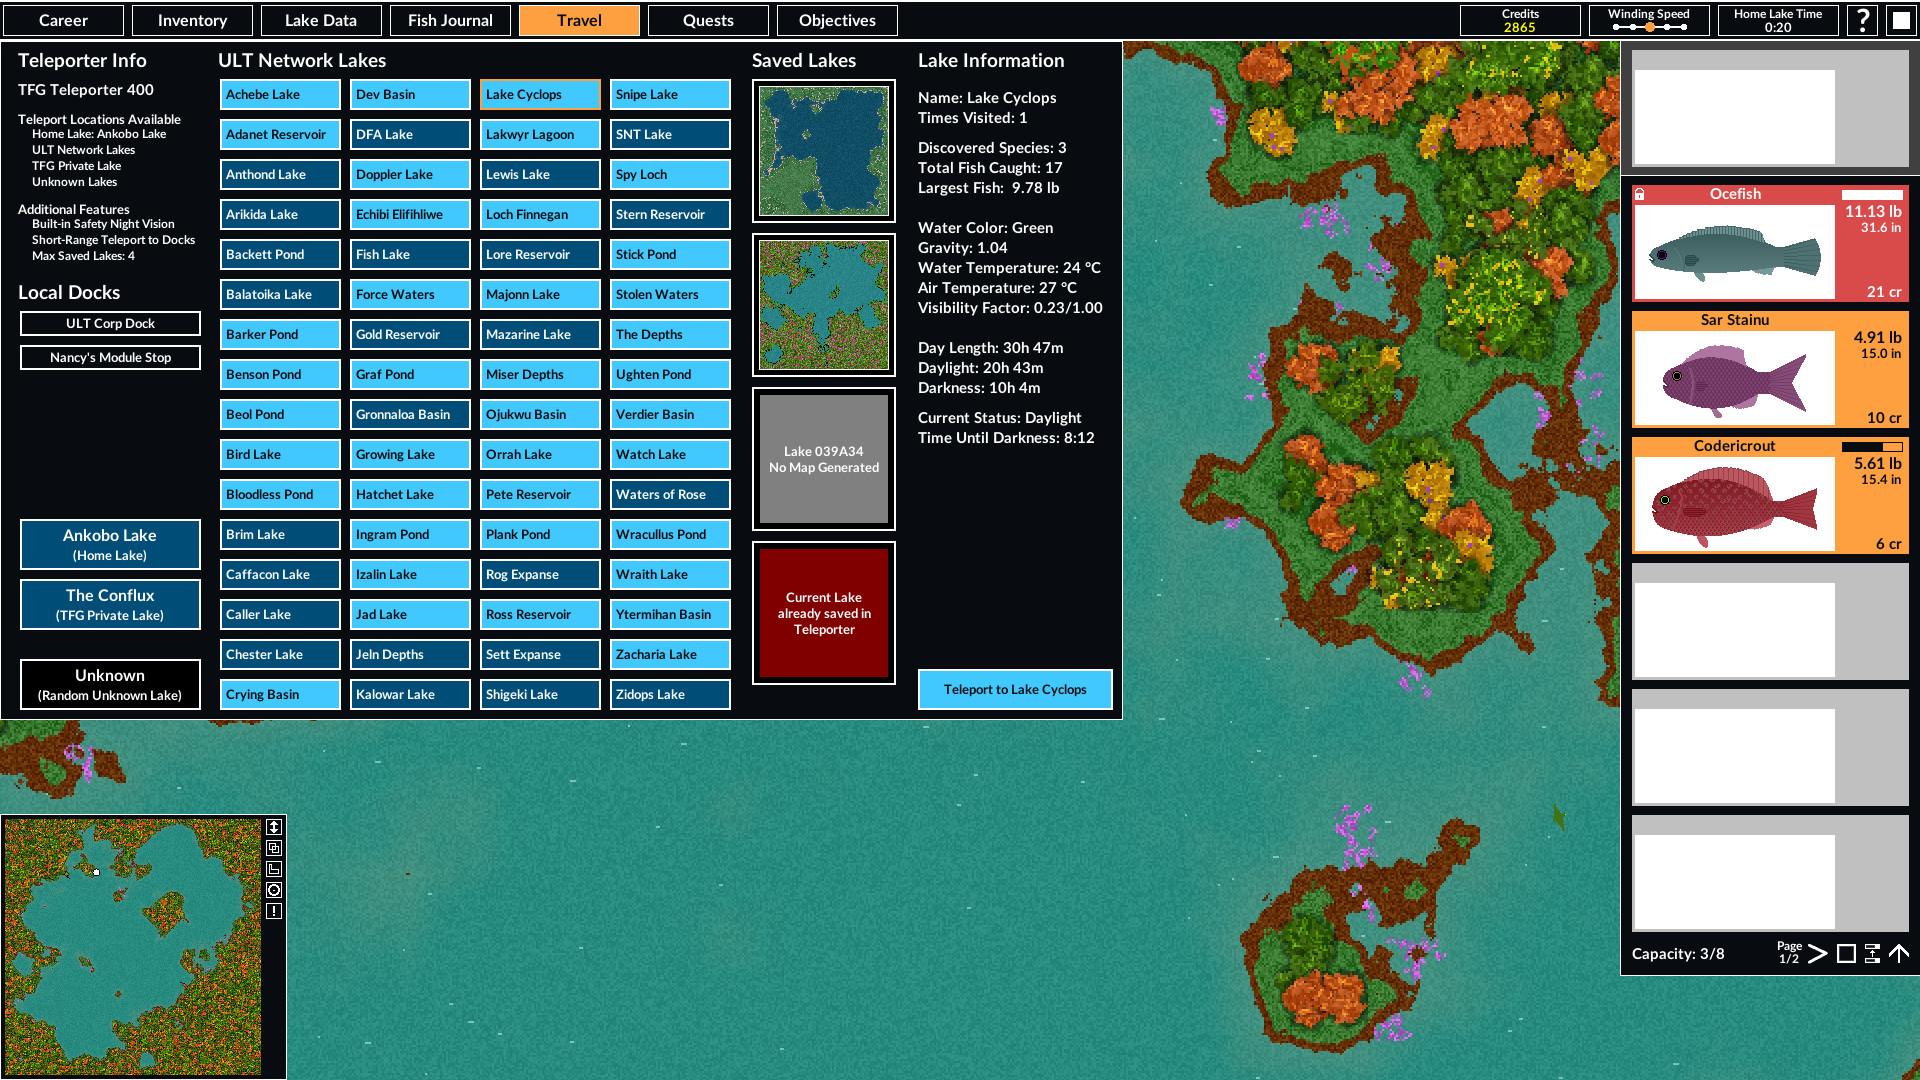Click the stack/compress icon in the inventory toolbar
The image size is (1920, 1080).
click(1872, 955)
